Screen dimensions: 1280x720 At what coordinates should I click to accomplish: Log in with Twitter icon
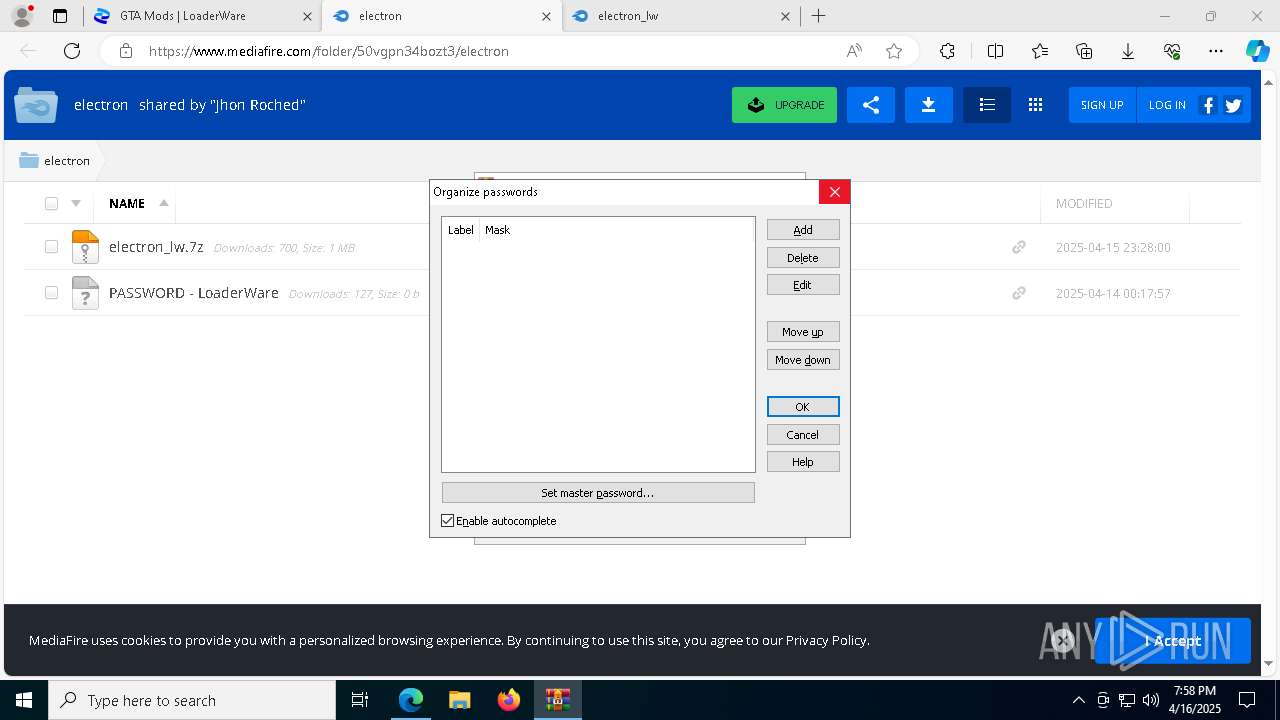(1233, 105)
